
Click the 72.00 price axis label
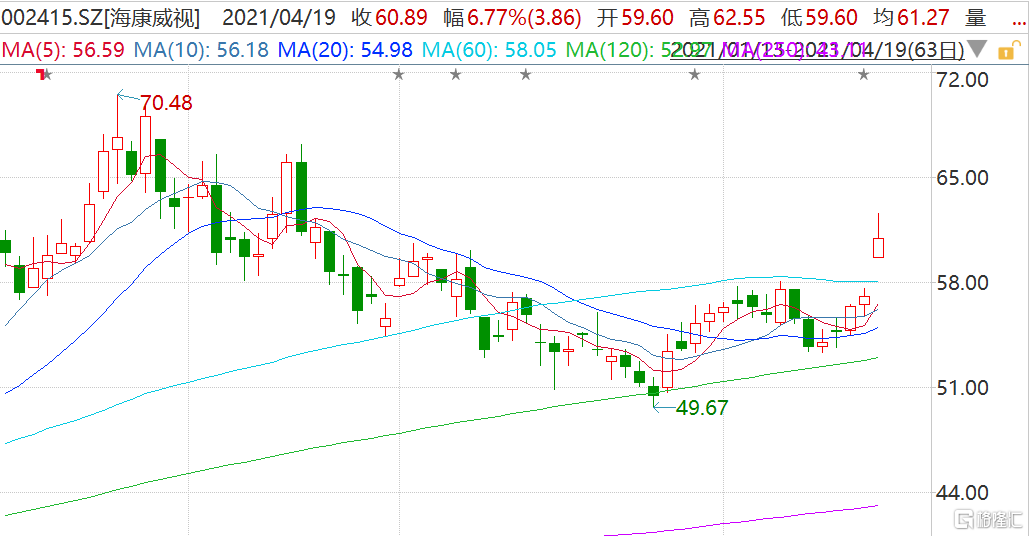coord(963,79)
